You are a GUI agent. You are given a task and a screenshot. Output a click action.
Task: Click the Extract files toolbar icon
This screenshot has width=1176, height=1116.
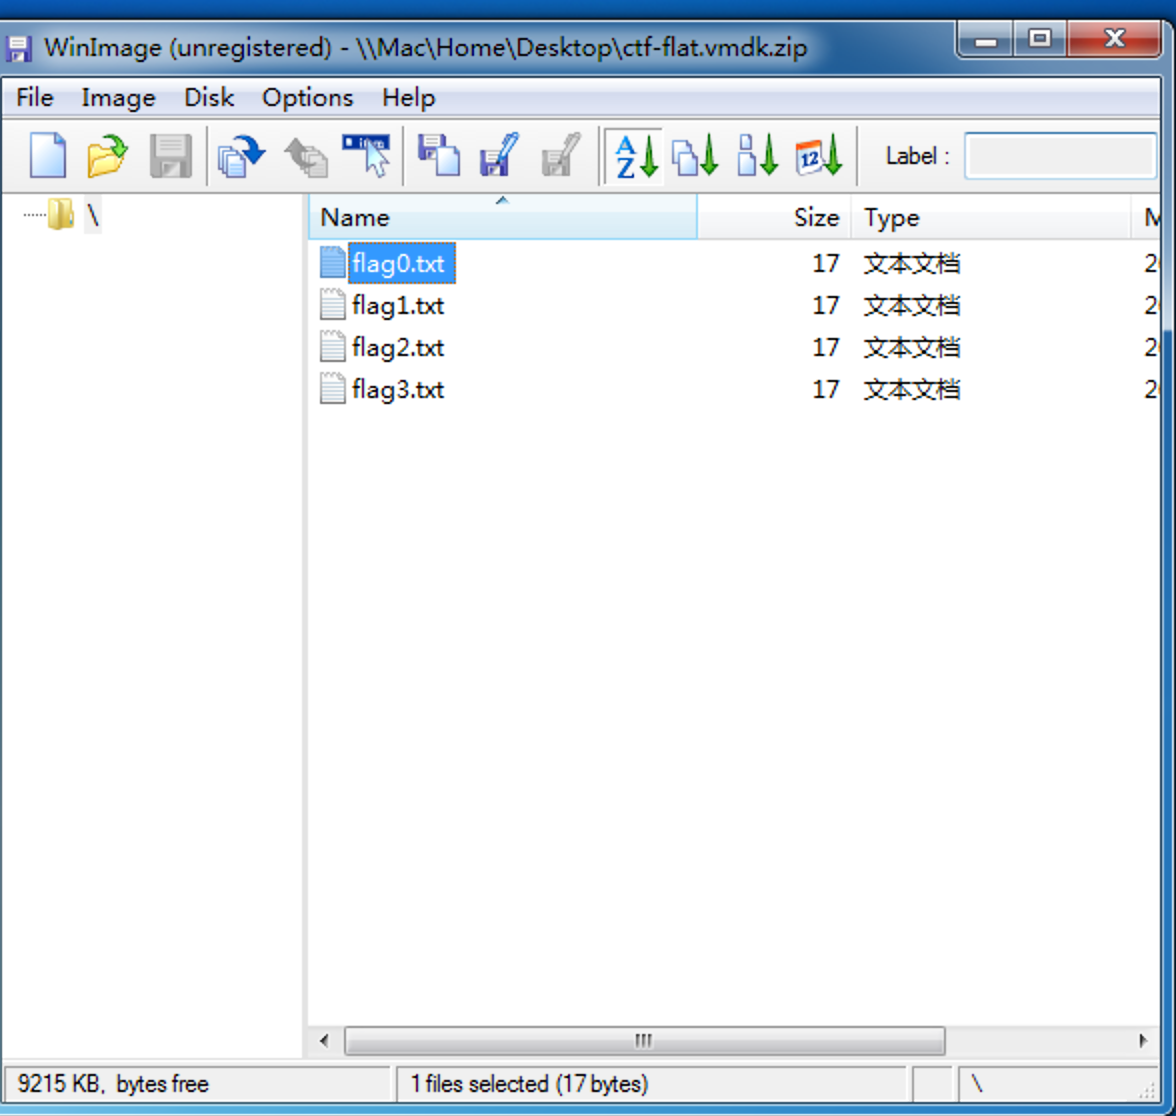pos(439,155)
